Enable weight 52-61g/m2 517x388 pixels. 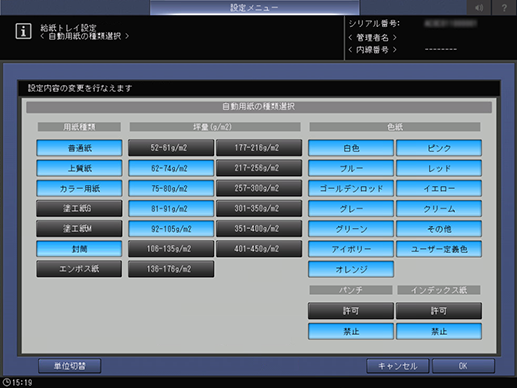tap(171, 148)
